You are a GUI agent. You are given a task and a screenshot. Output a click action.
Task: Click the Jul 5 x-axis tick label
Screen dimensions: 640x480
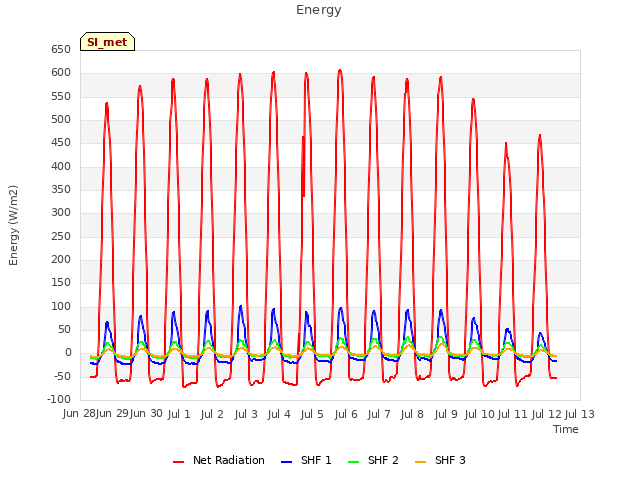click(312, 414)
